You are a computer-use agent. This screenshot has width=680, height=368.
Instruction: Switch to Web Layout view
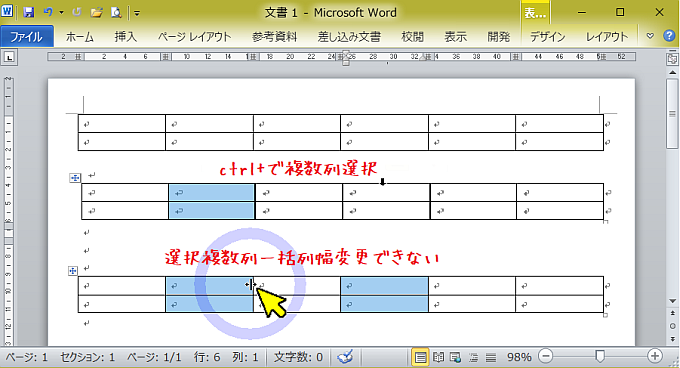coord(455,357)
